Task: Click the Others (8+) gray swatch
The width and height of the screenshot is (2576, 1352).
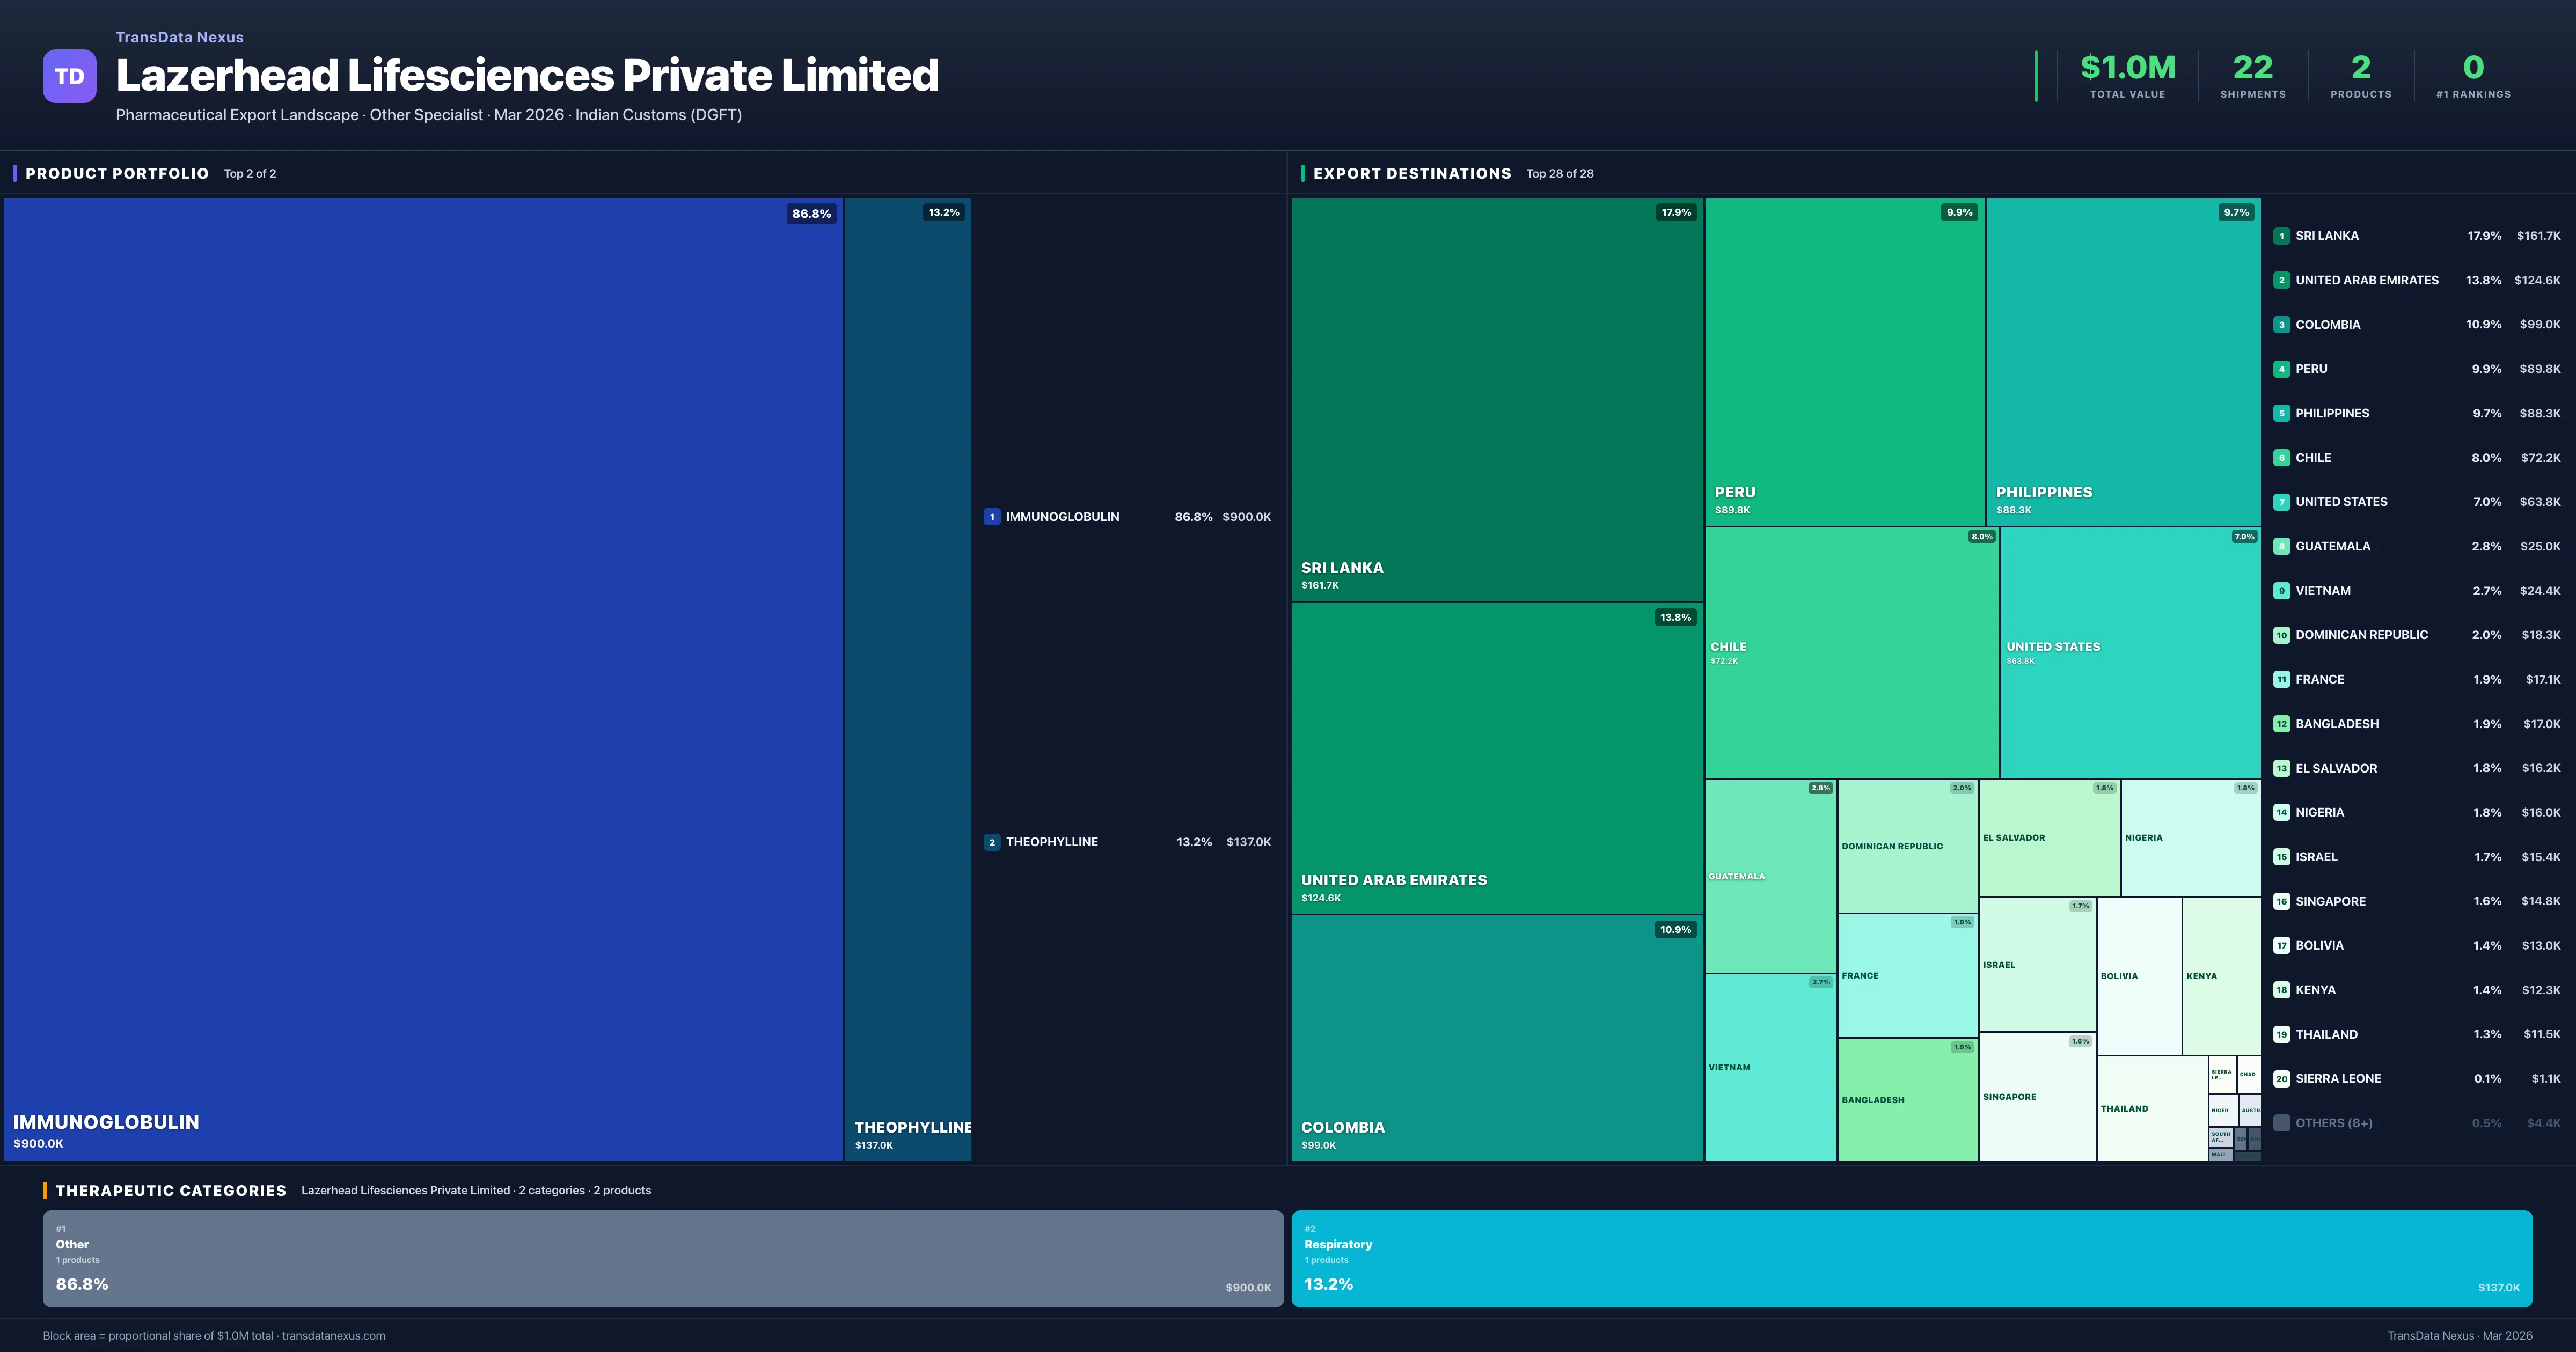Action: (x=2281, y=1123)
